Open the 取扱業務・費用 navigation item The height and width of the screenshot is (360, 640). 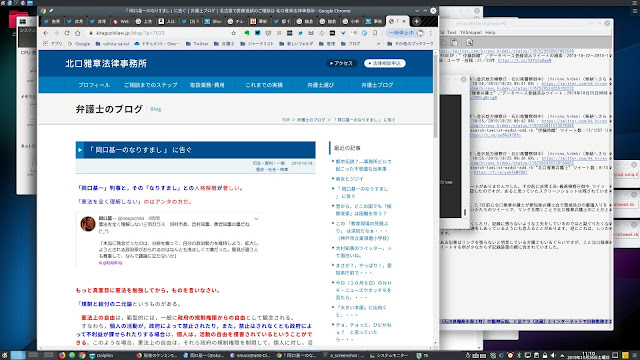click(x=207, y=85)
